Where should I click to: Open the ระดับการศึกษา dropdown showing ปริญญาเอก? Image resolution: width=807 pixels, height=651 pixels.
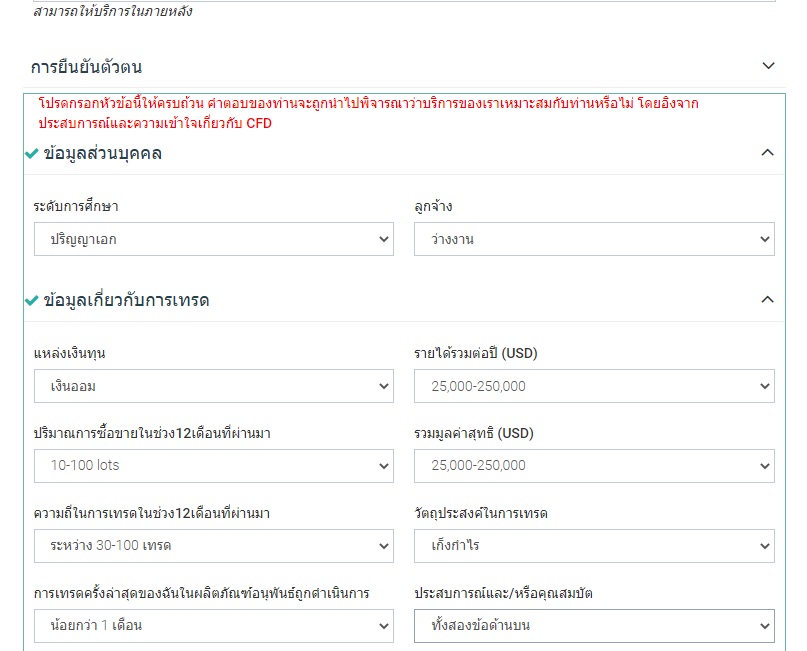click(214, 239)
